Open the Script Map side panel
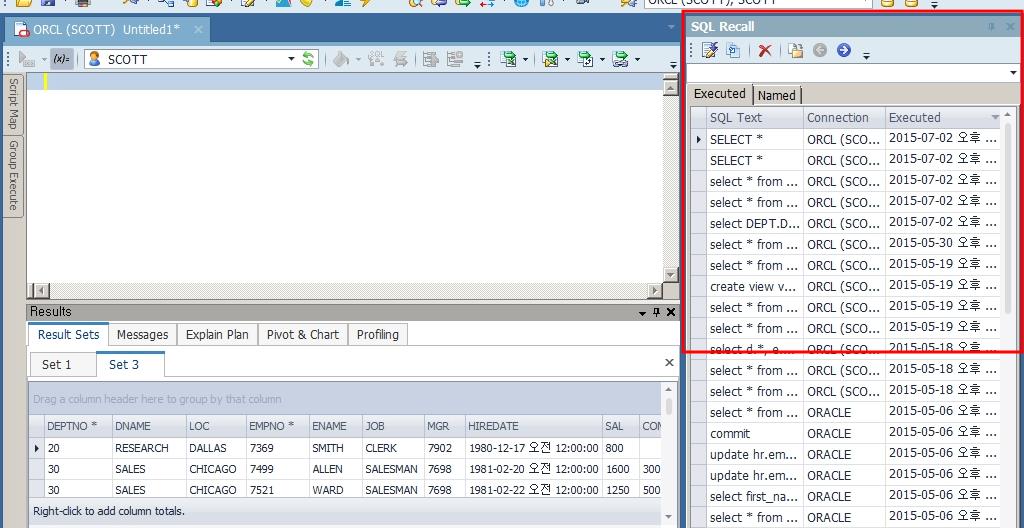The width and height of the screenshot is (1024, 528). pos(14,103)
